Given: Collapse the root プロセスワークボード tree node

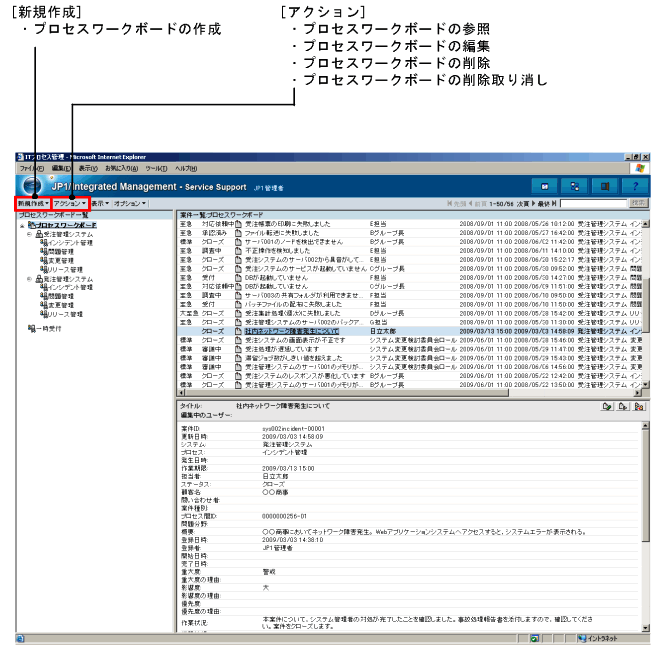Looking at the screenshot, I should [22, 225].
